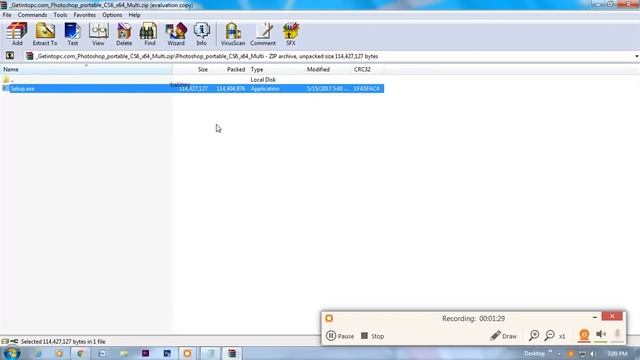Click the archive path in address bar
Viewport: 640px width, 360px height.
pyautogui.click(x=207, y=56)
